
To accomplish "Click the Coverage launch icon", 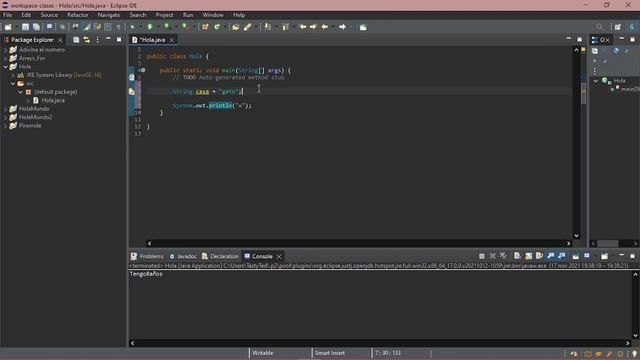I will [167, 27].
